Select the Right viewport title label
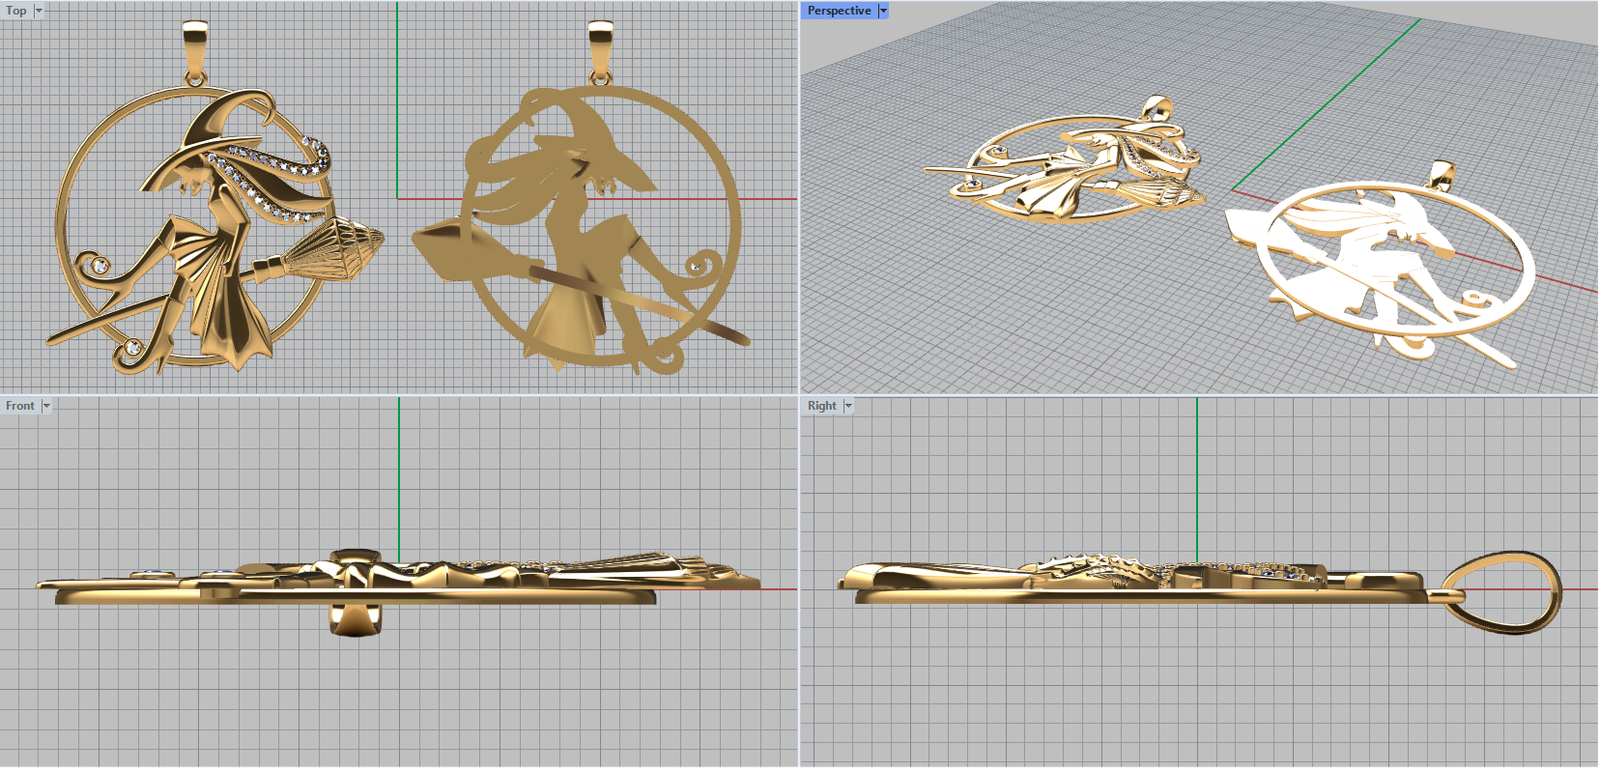The height and width of the screenshot is (772, 1600). point(821,406)
